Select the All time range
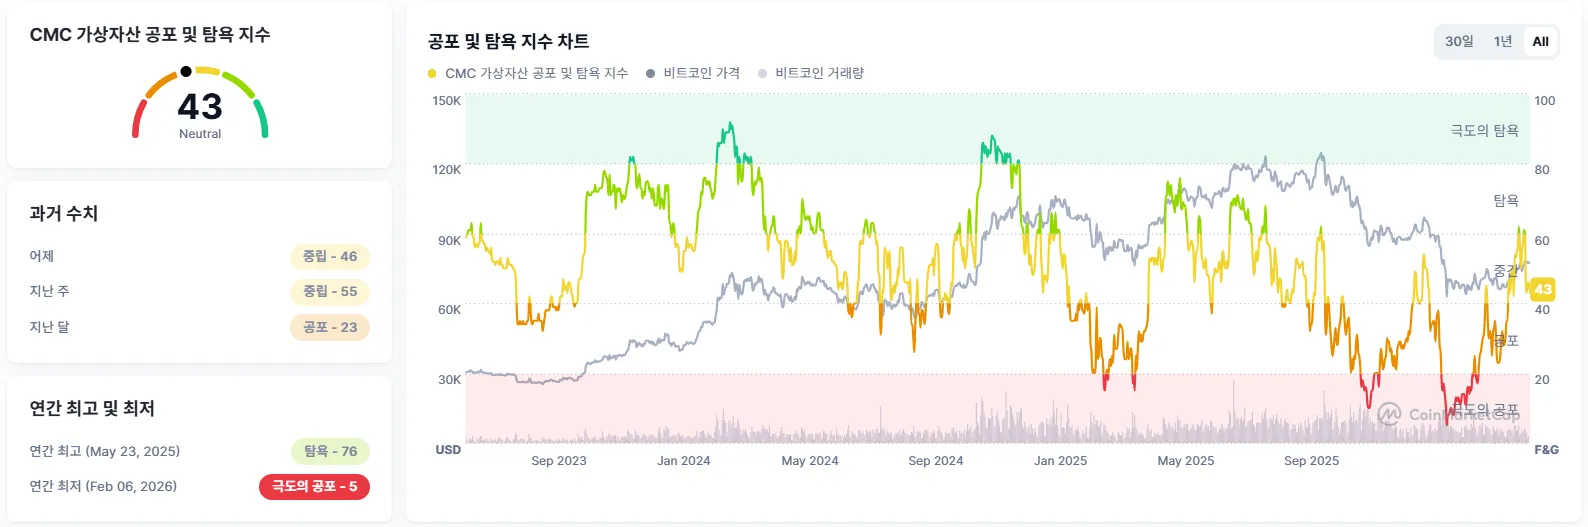 (x=1540, y=41)
